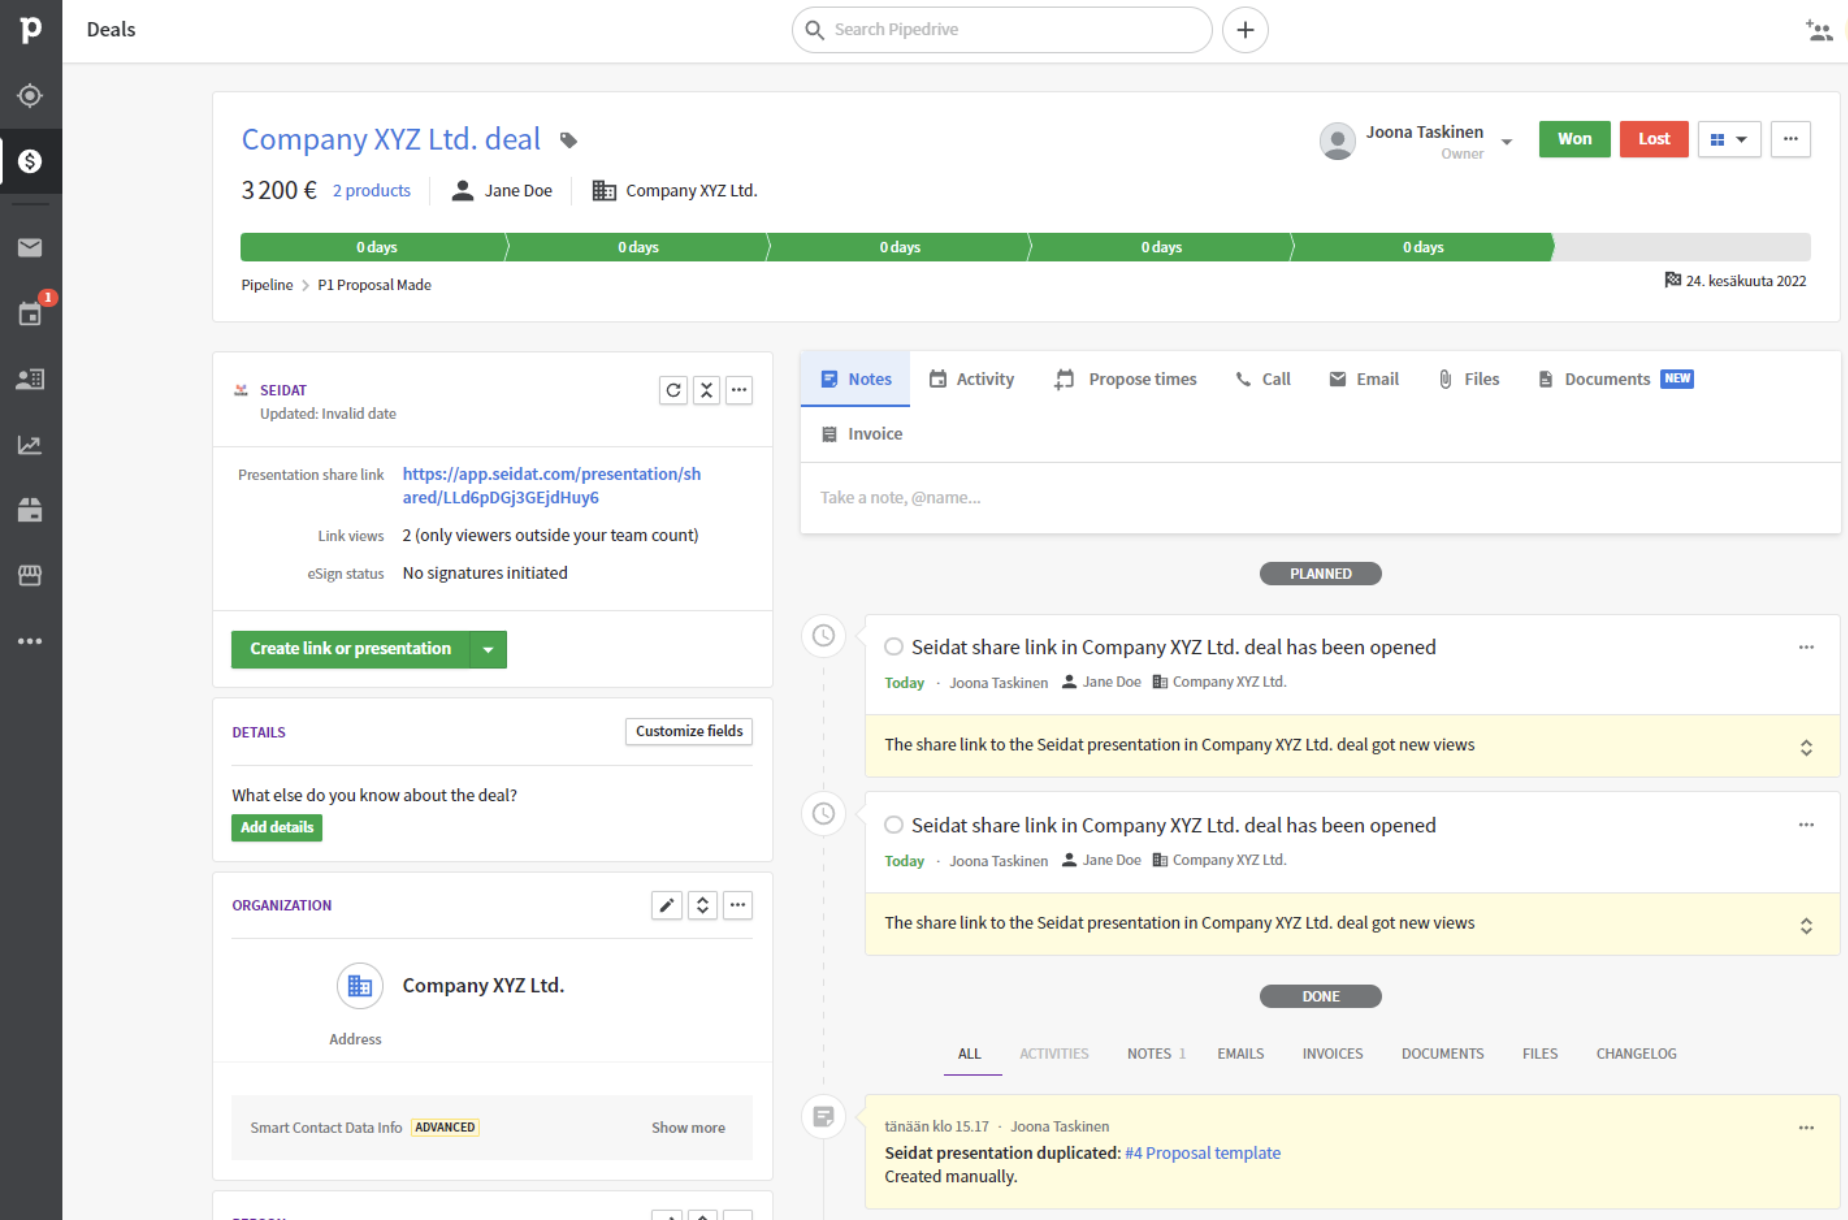Refresh the SEIDAT panel

click(x=674, y=390)
